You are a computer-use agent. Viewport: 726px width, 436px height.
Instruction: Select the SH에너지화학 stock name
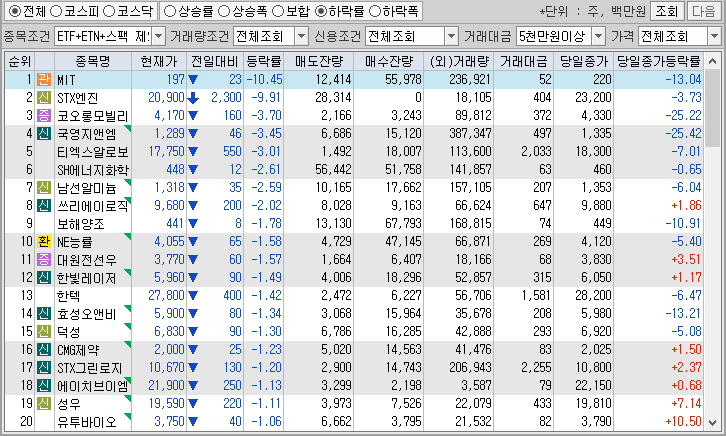click(93, 170)
